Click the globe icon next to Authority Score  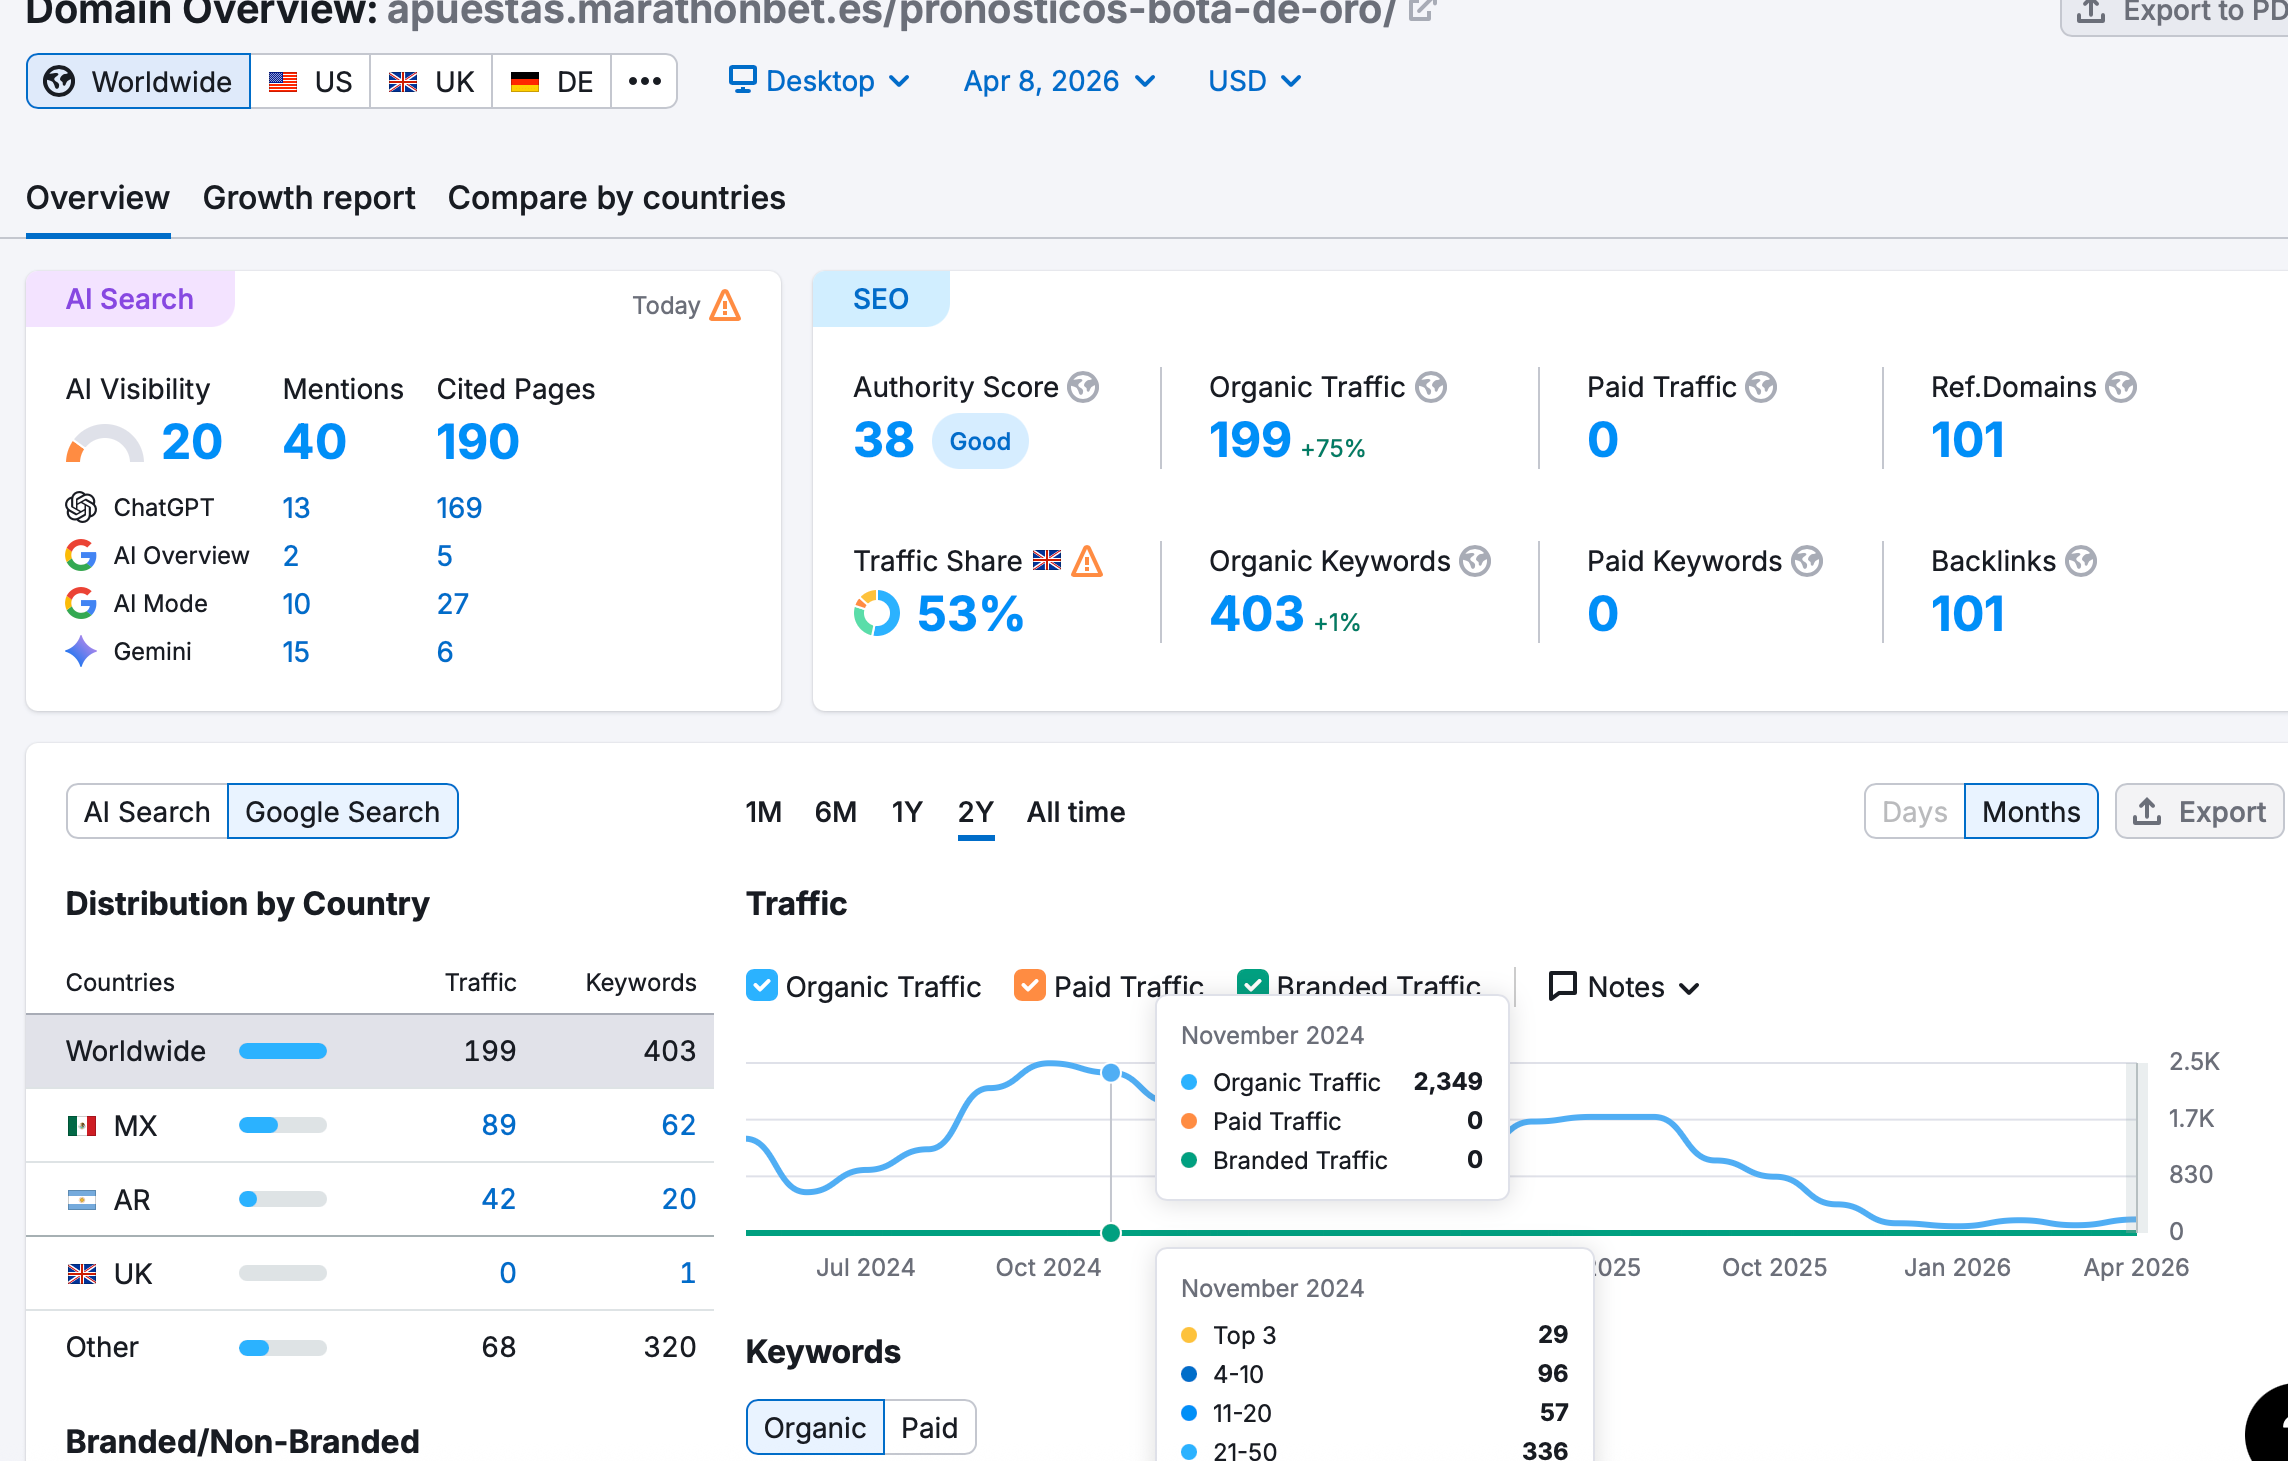coord(1083,387)
